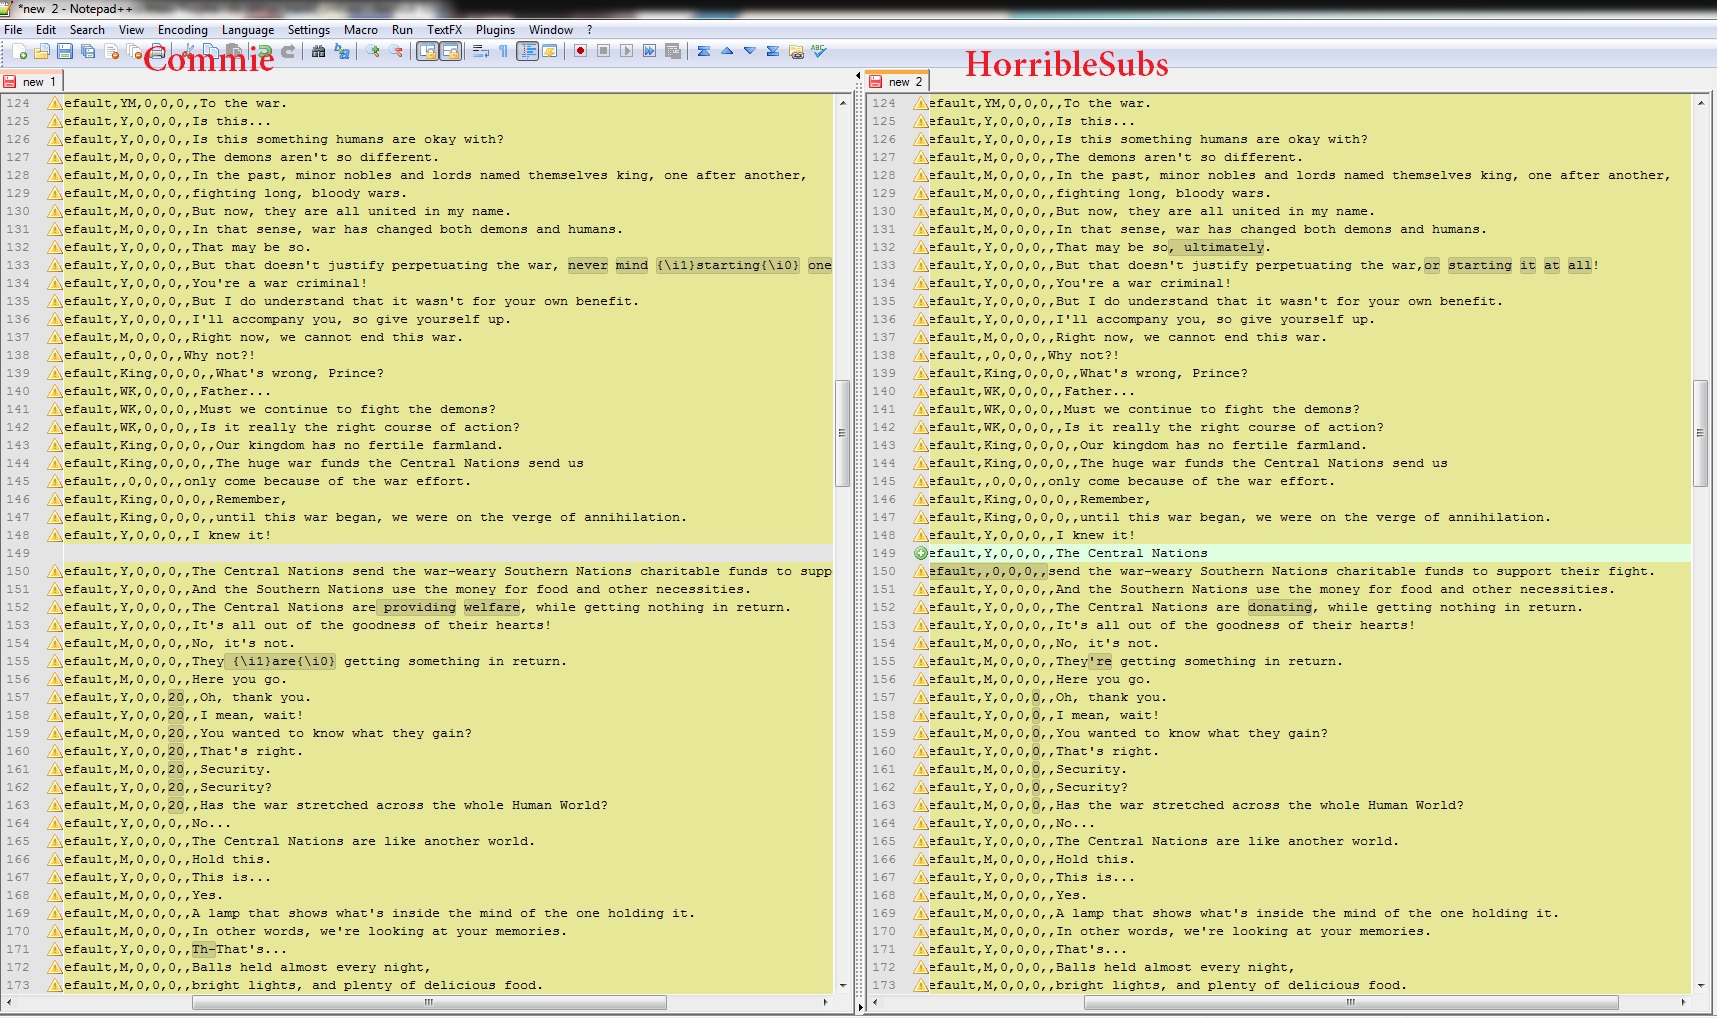
Task: Click 'Th-That's...' on left line 171
Action: pos(239,949)
